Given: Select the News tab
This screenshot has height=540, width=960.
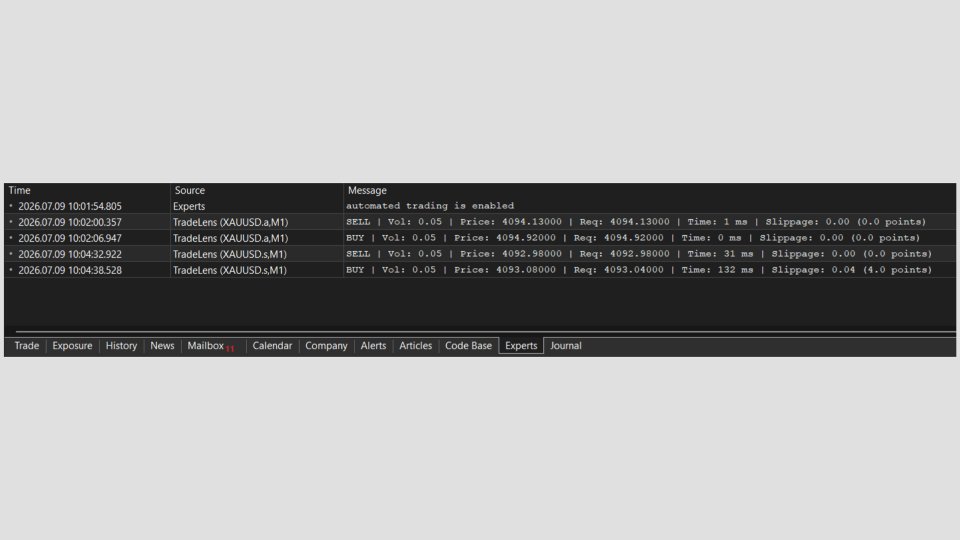Looking at the screenshot, I should (x=162, y=346).
